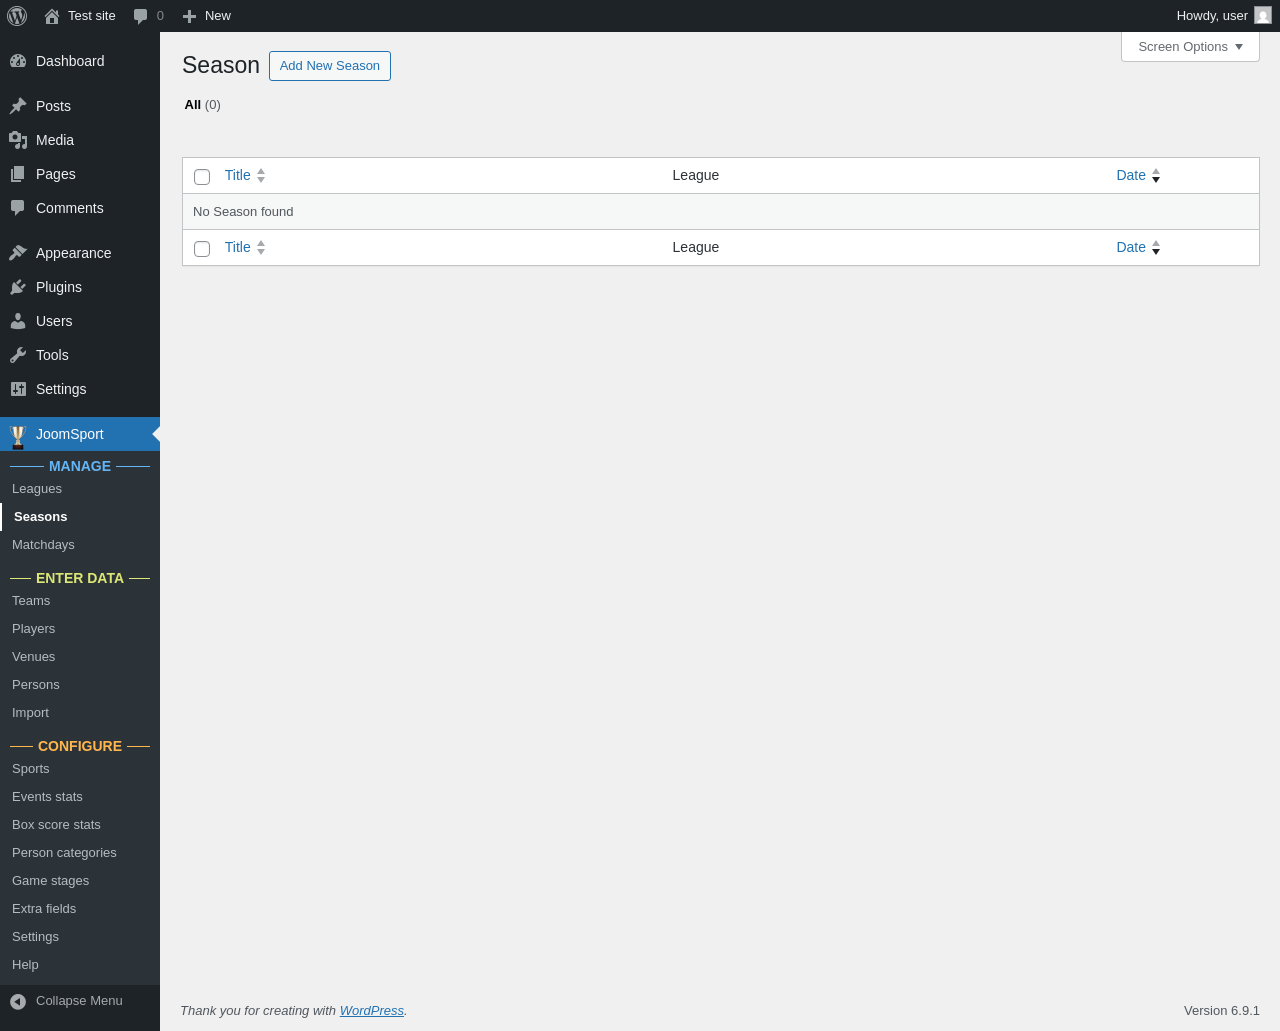Open the WordPress logo menu
Image resolution: width=1280 pixels, height=1031 pixels.
pyautogui.click(x=17, y=16)
